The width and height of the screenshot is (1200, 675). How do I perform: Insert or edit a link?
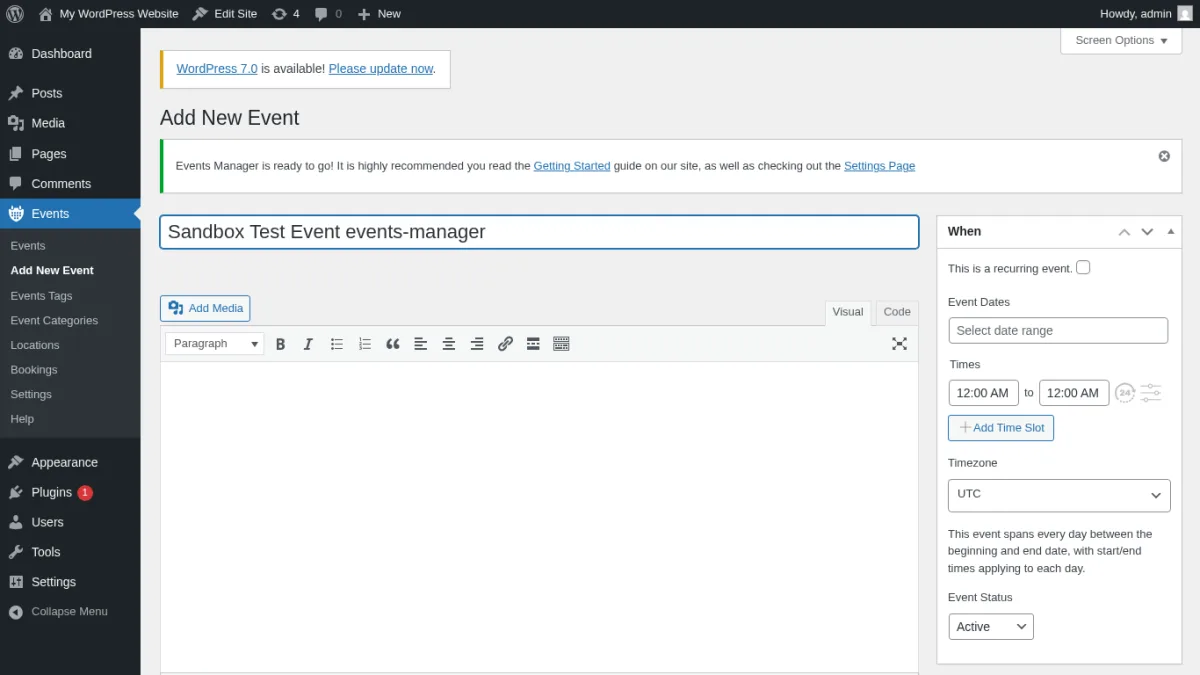[505, 344]
